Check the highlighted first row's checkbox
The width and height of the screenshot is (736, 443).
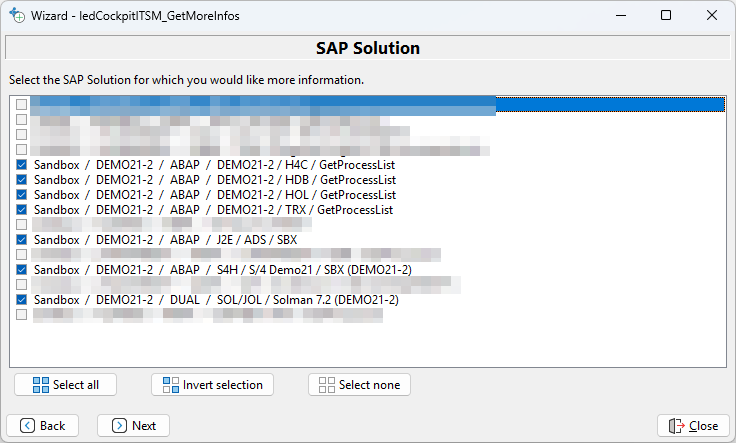tap(22, 105)
